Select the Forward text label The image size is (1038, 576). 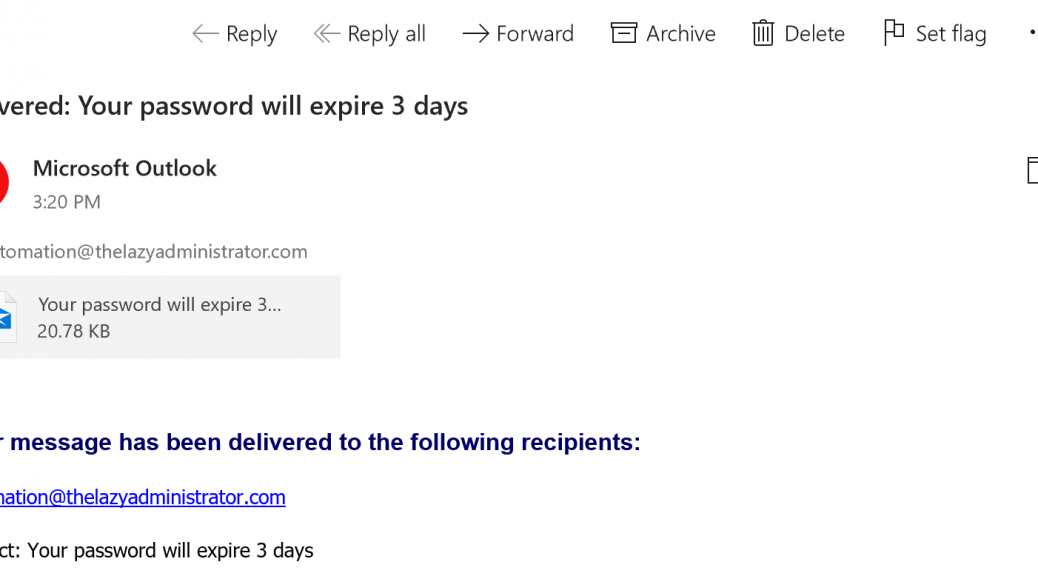[x=535, y=34]
